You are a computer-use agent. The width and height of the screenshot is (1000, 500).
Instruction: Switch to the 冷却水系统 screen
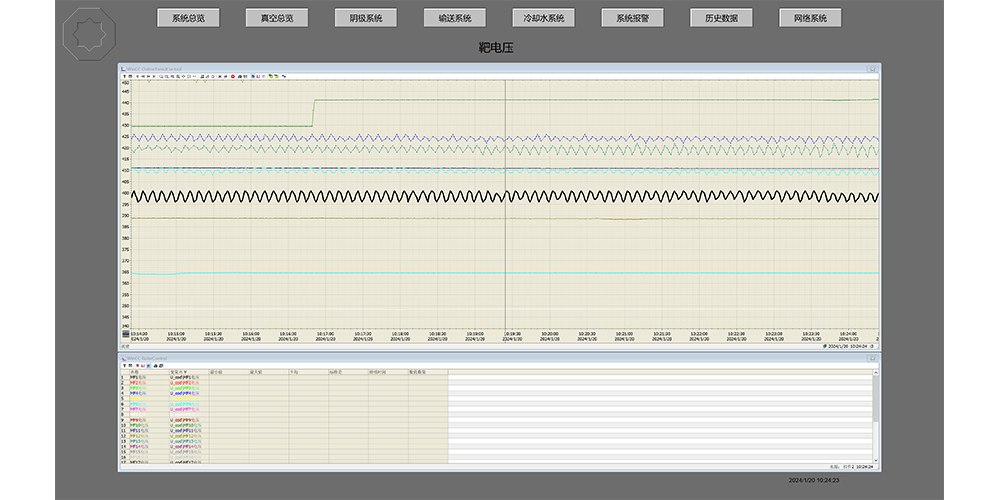click(x=543, y=18)
